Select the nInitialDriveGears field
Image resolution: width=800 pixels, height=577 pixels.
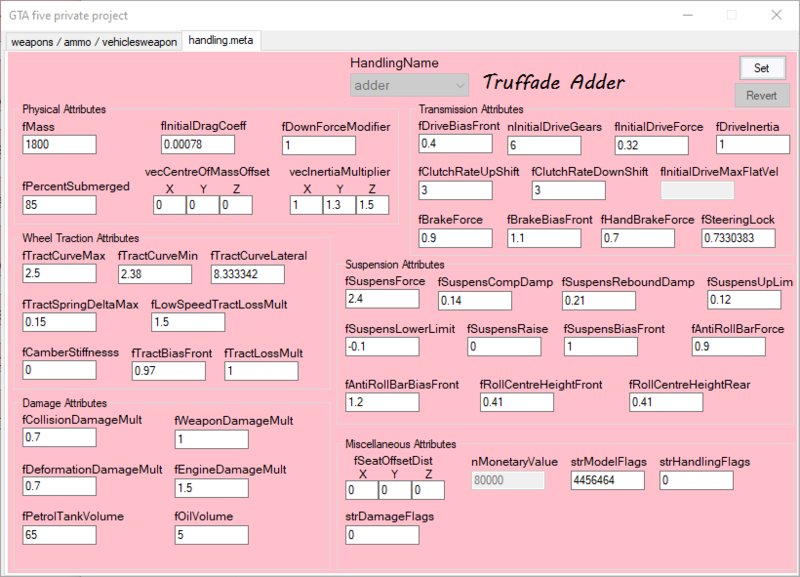(543, 145)
